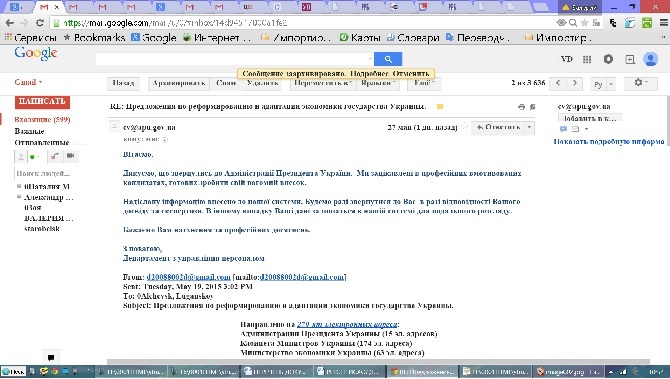This screenshot has height=379, width=670.
Task: Click 'Показать подробную информацию' link
Action: pos(608,141)
